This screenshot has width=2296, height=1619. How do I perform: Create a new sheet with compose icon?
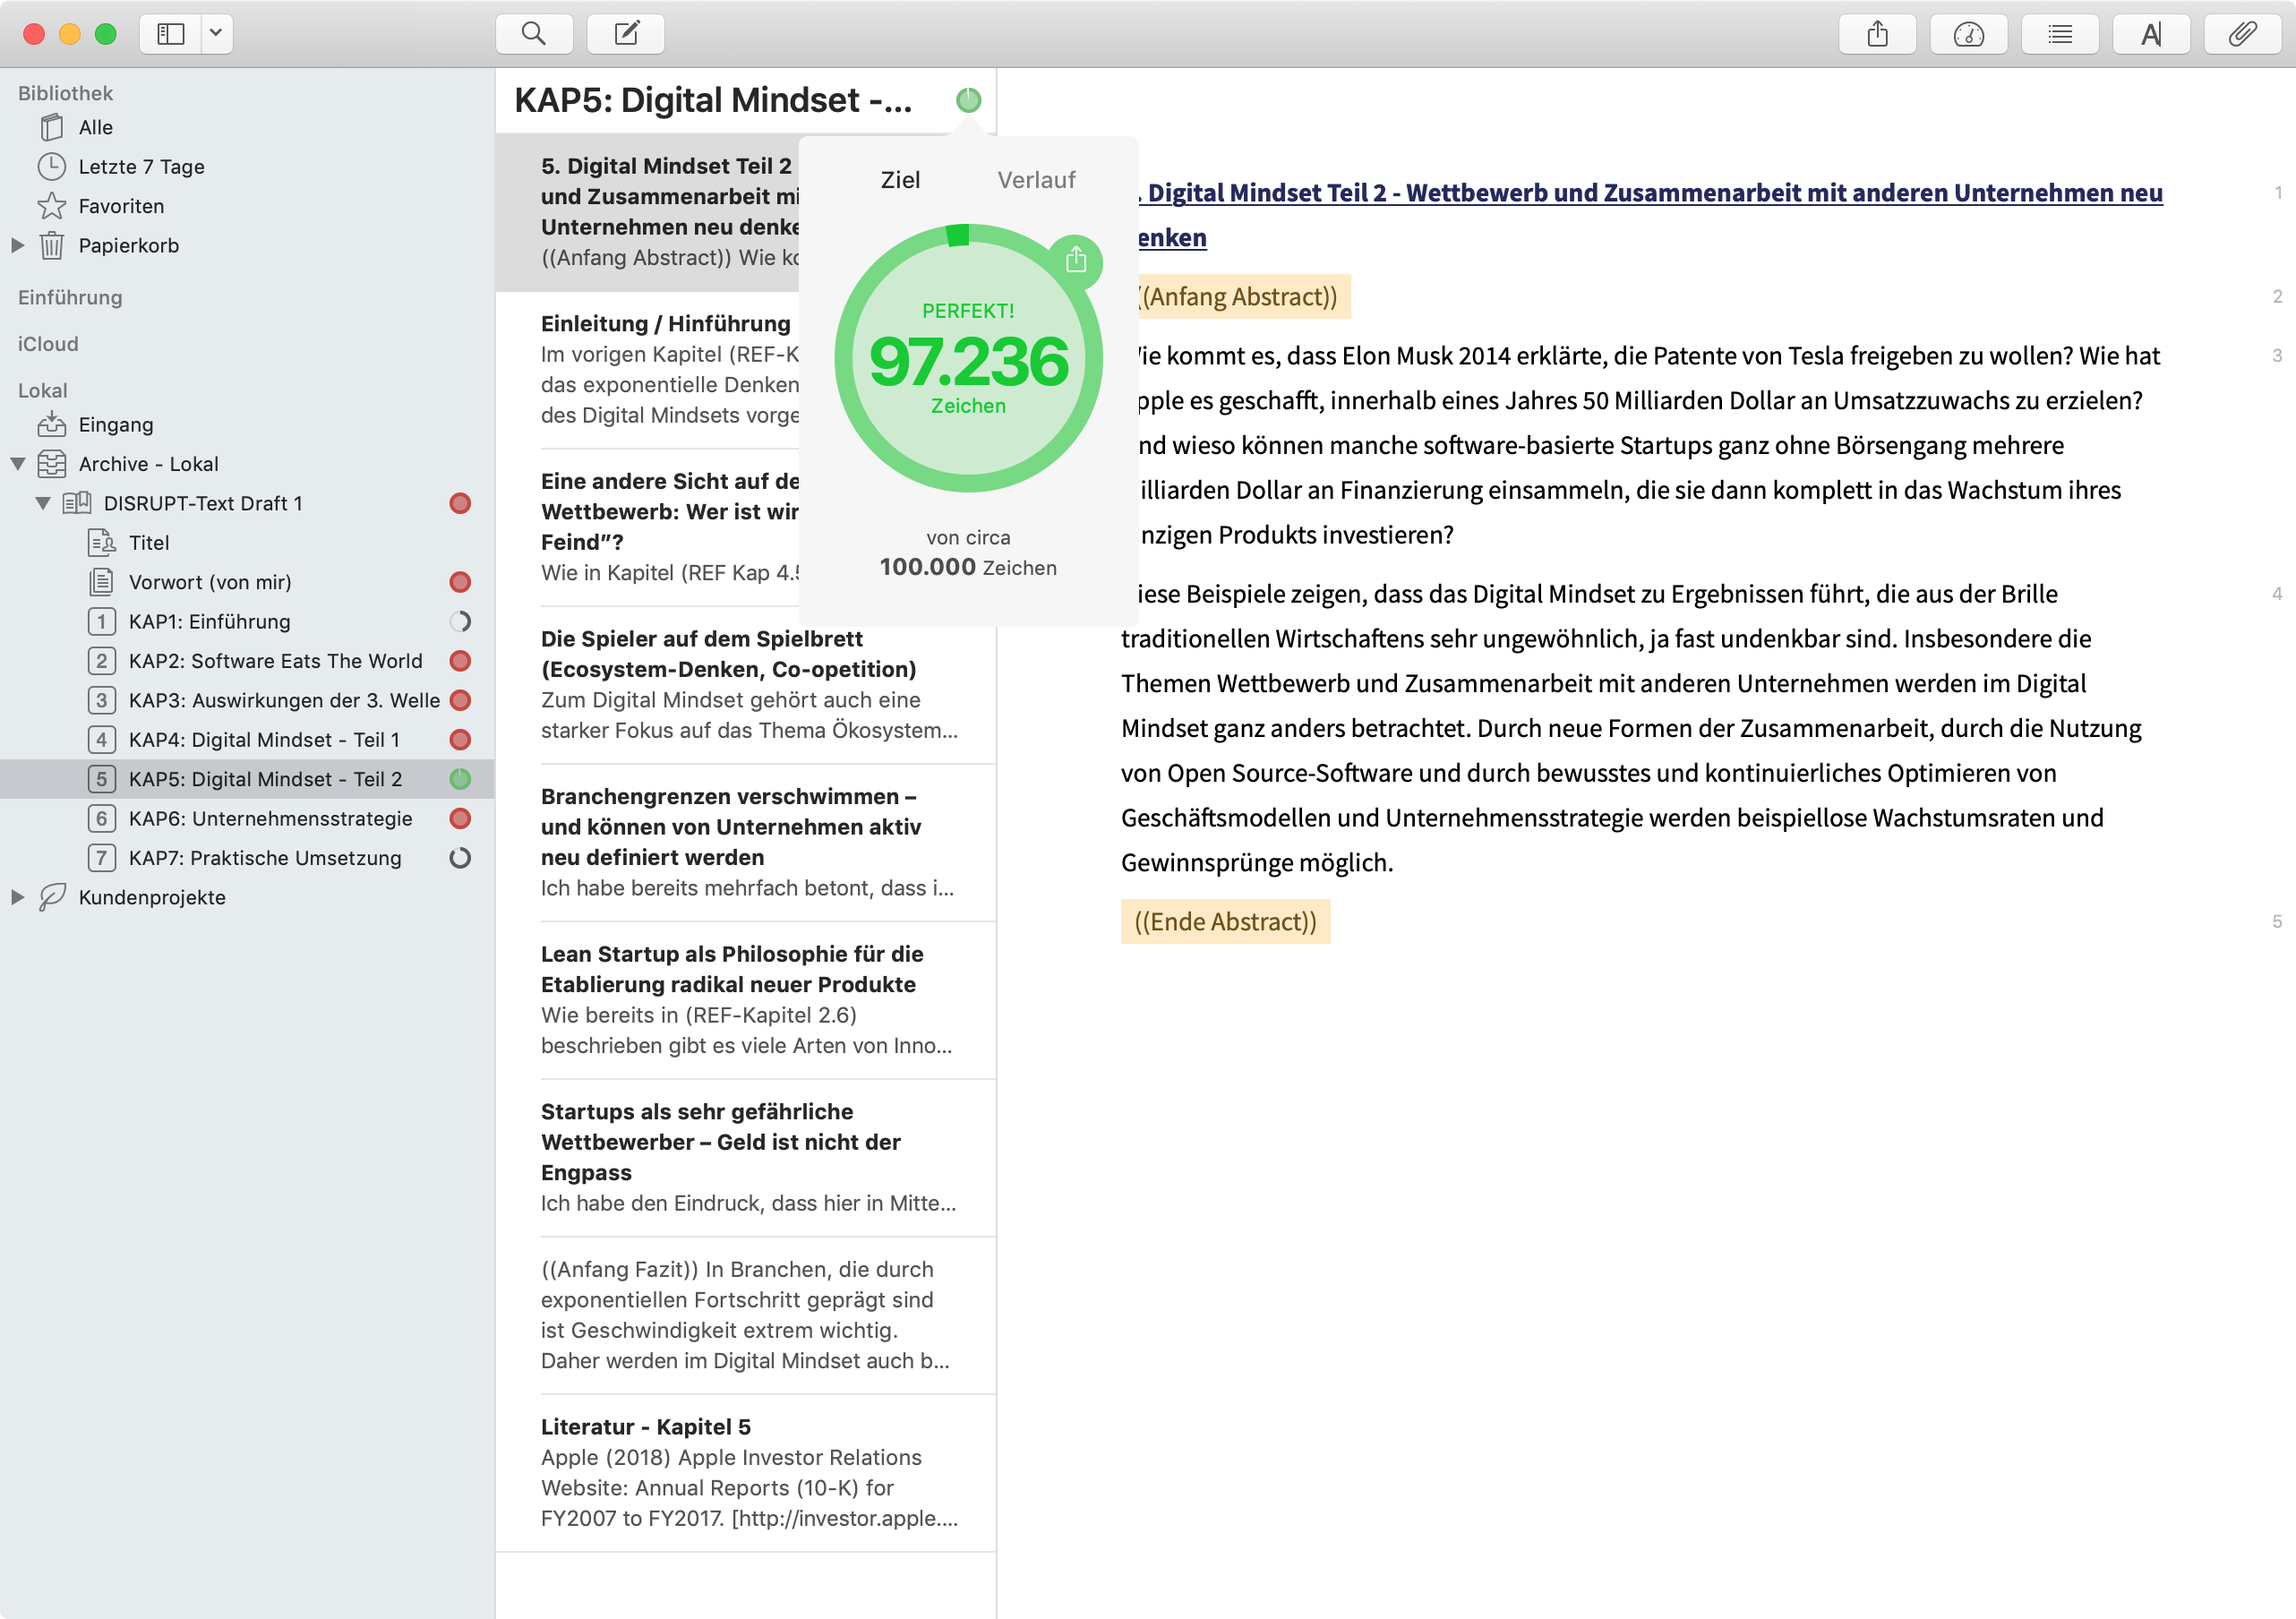tap(626, 34)
